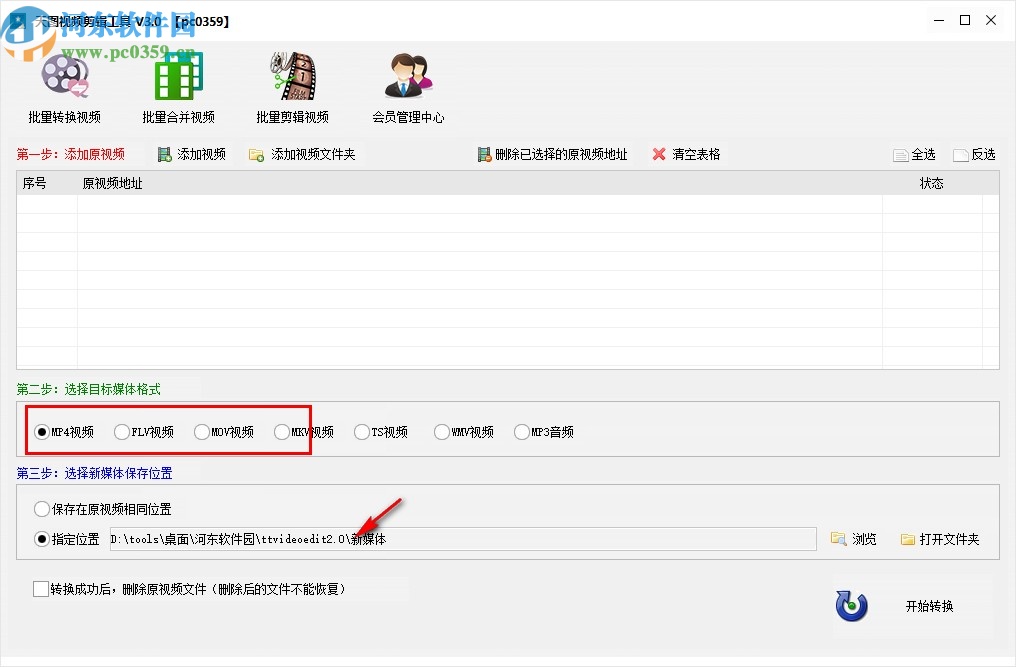Click the 原视频地址 column header

(x=479, y=183)
